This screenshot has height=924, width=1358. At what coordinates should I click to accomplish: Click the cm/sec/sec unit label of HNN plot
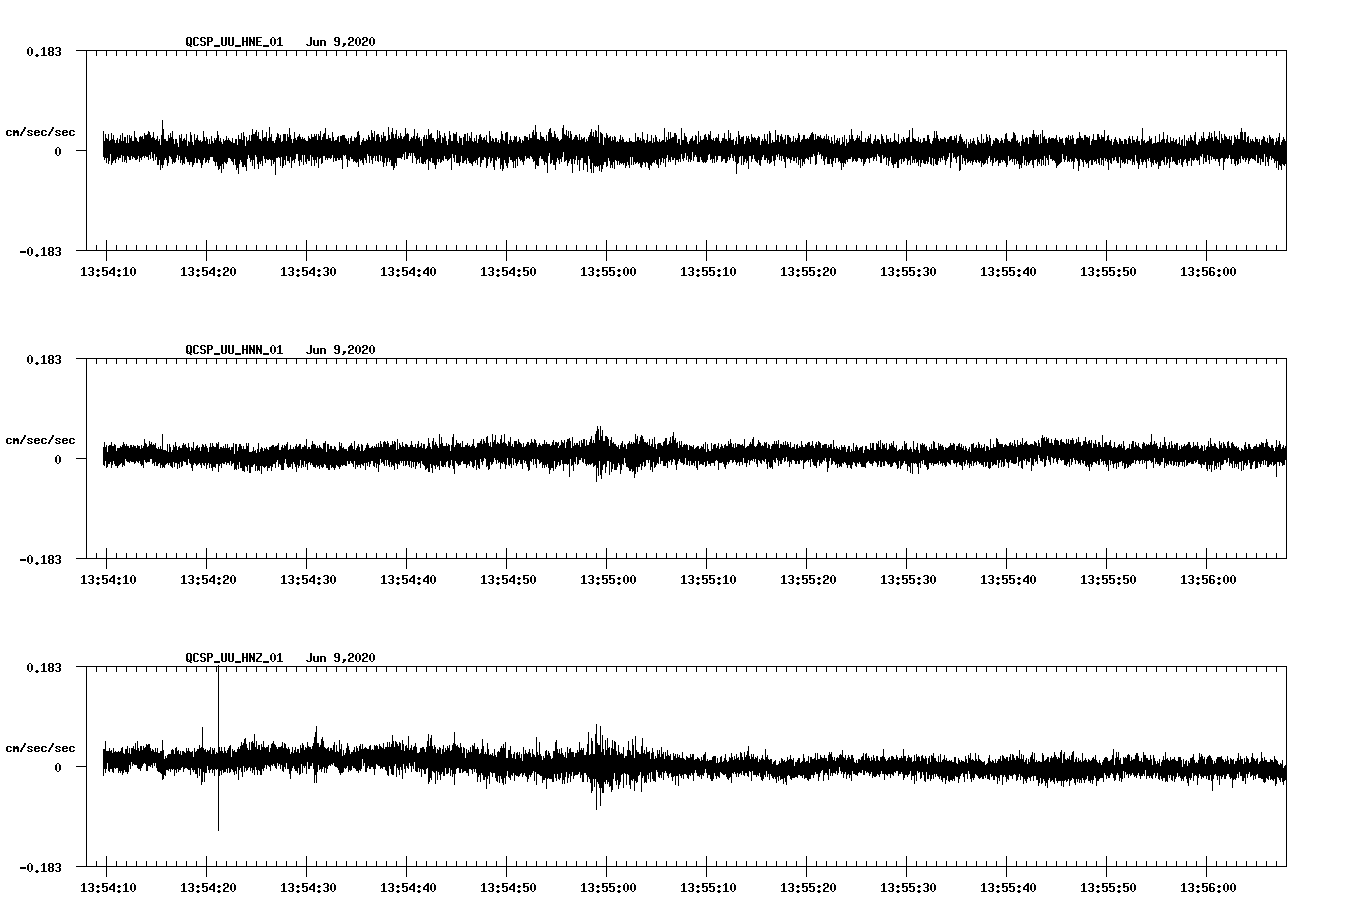[x=40, y=441]
